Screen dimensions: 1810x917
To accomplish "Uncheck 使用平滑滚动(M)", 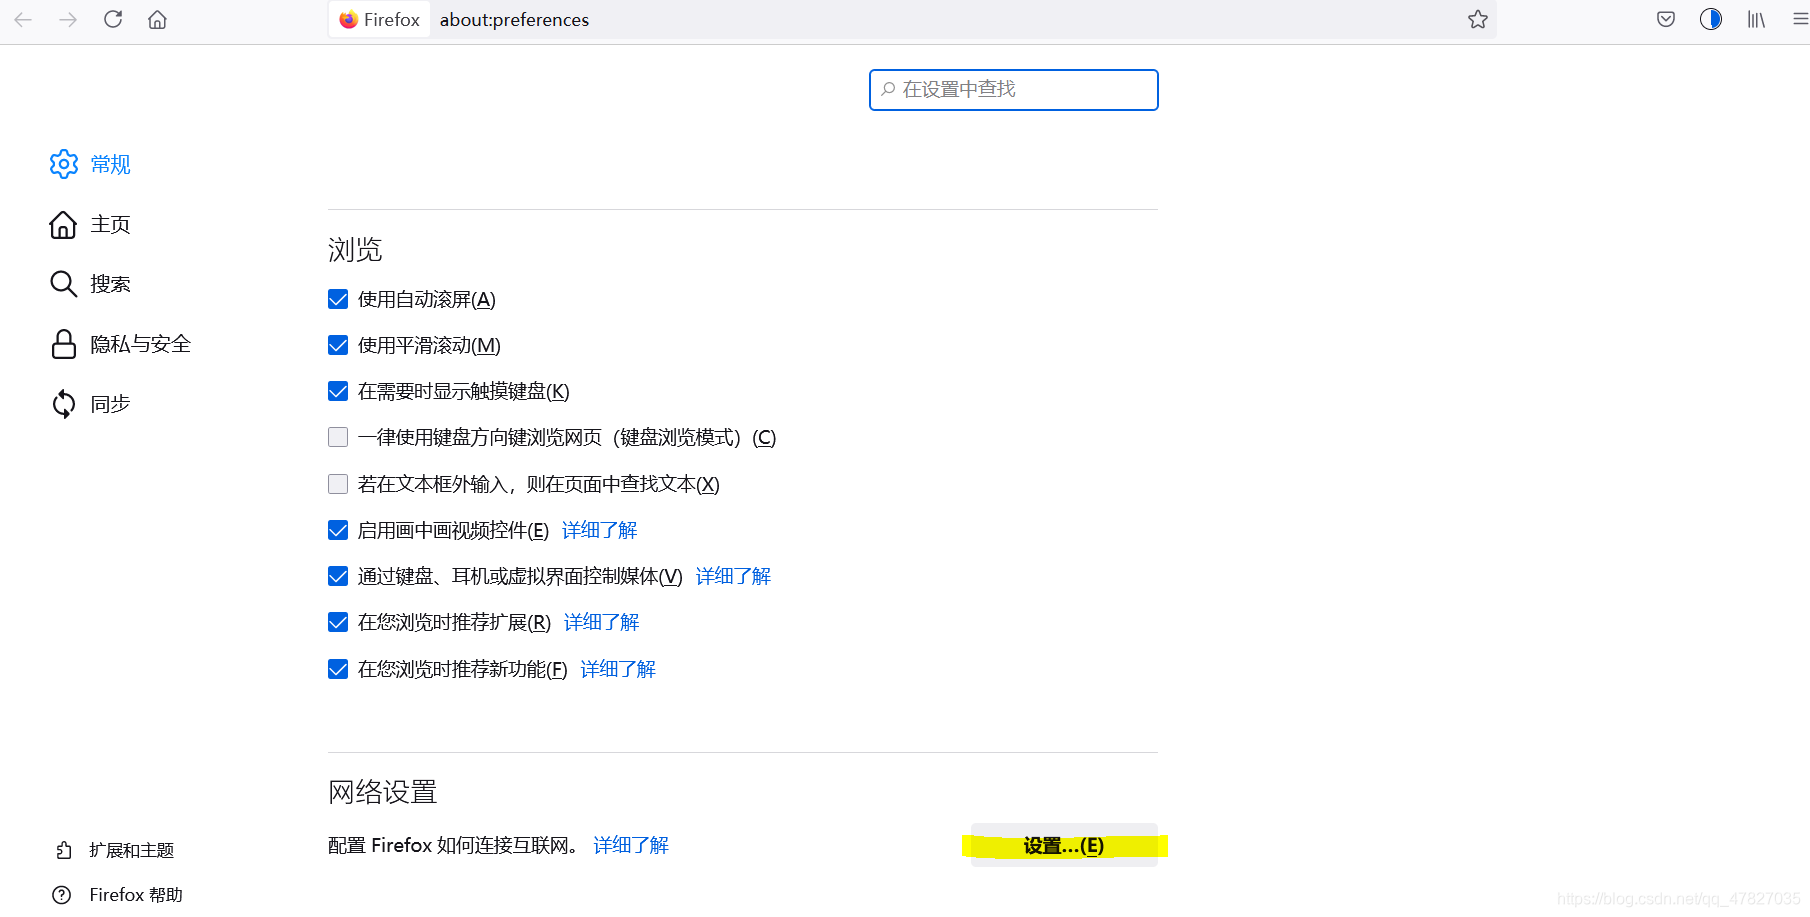I will pos(338,345).
